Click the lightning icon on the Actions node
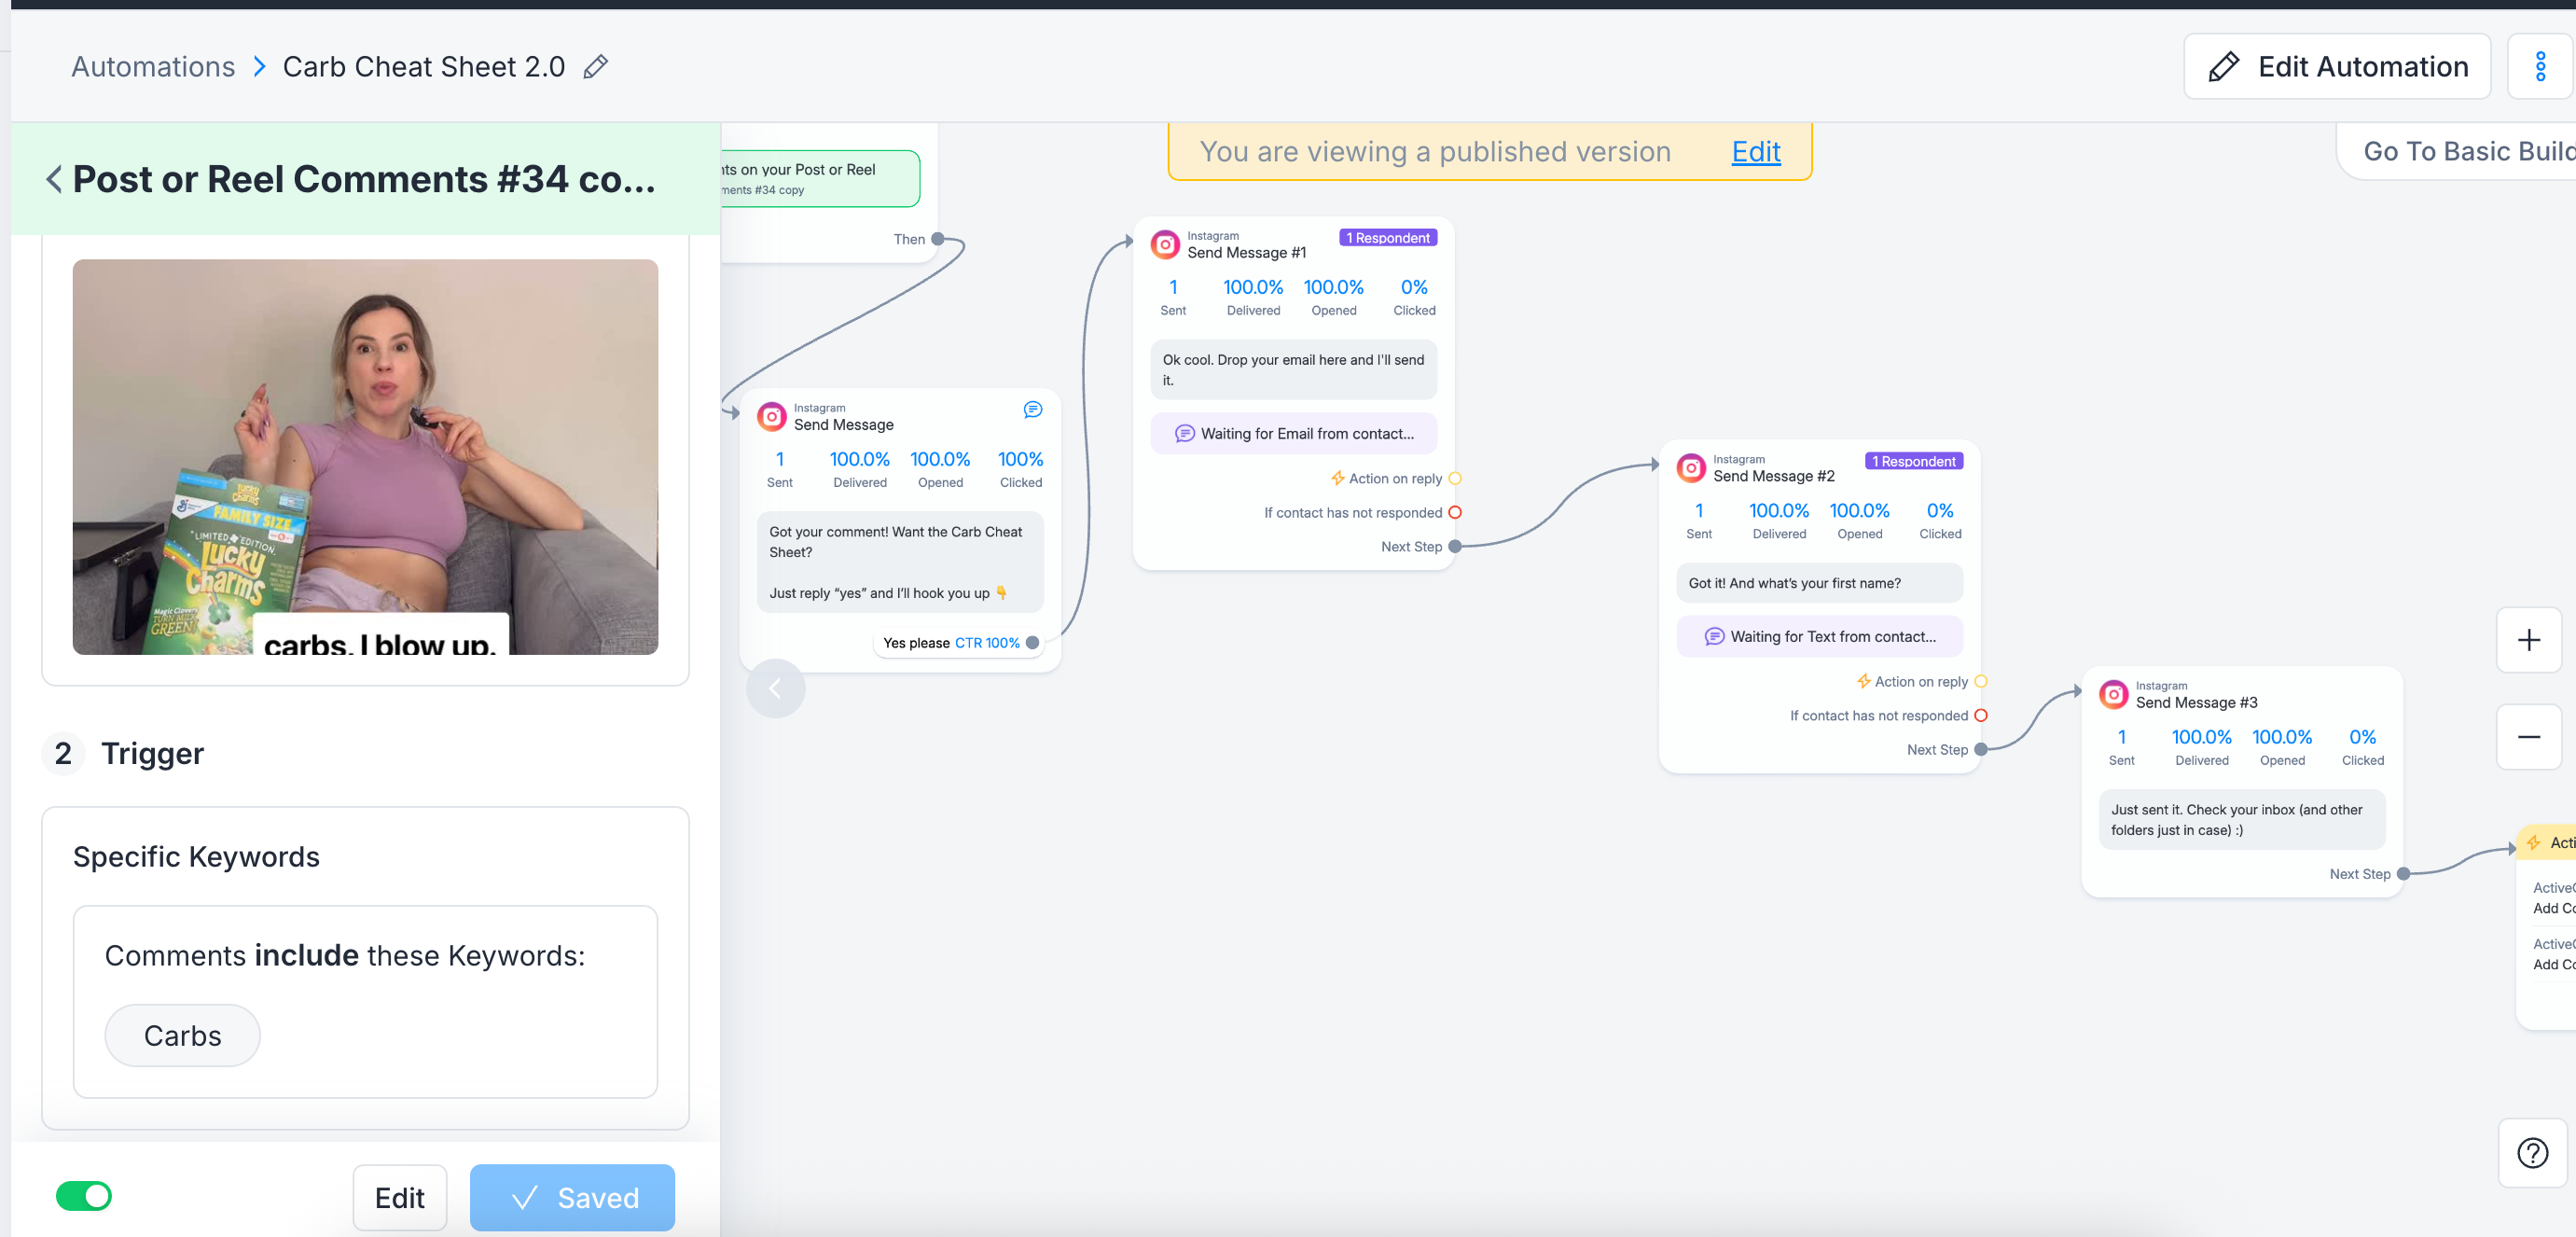The image size is (2576, 1237). point(2533,843)
